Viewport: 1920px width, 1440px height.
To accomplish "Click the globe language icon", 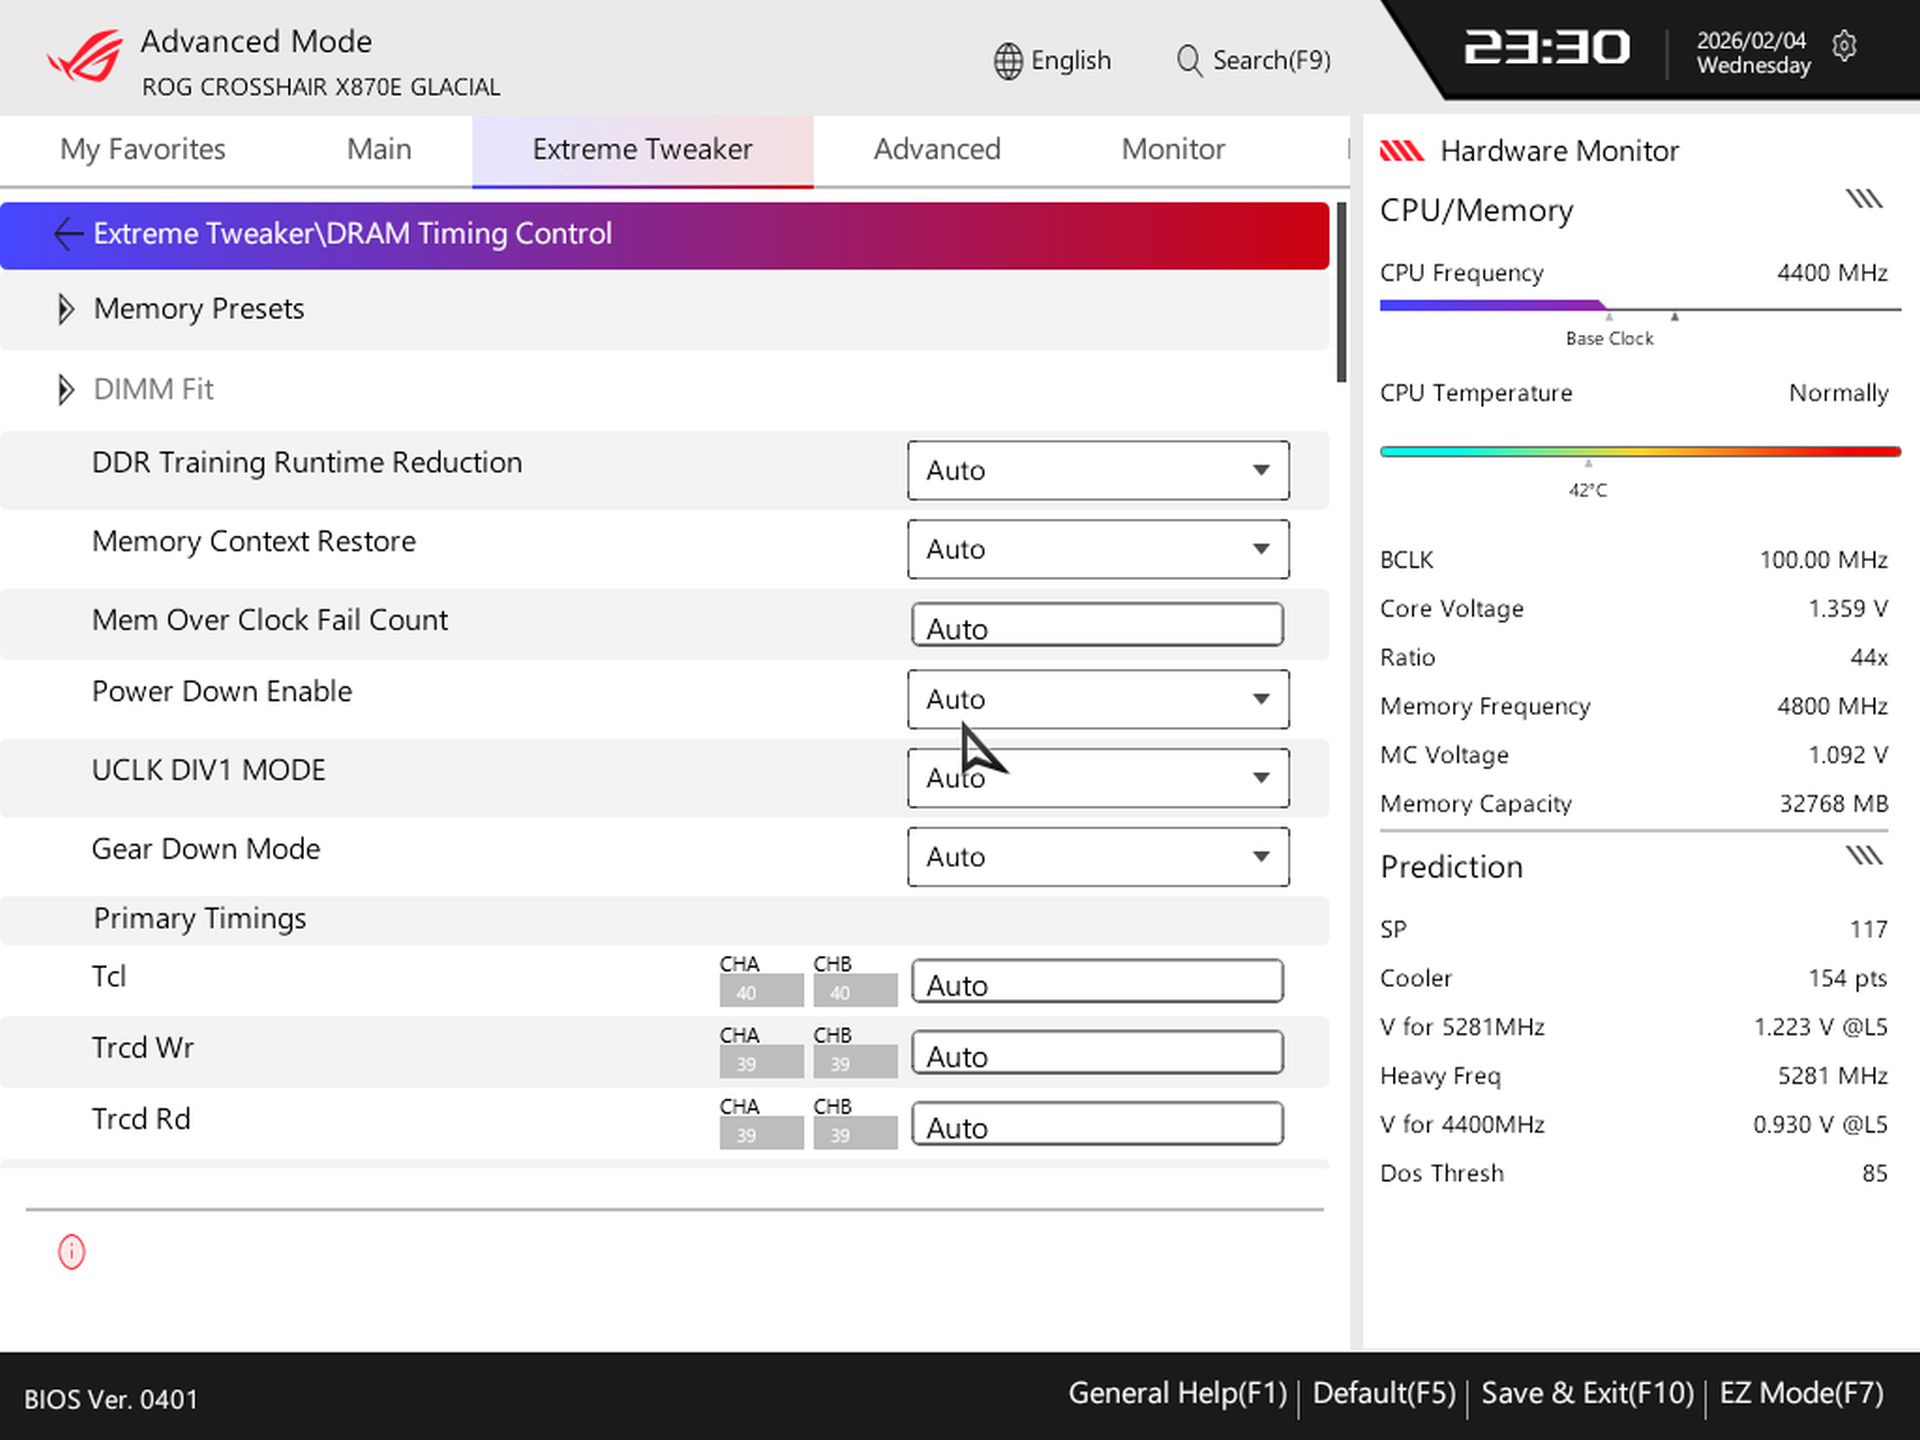I will click(1008, 61).
